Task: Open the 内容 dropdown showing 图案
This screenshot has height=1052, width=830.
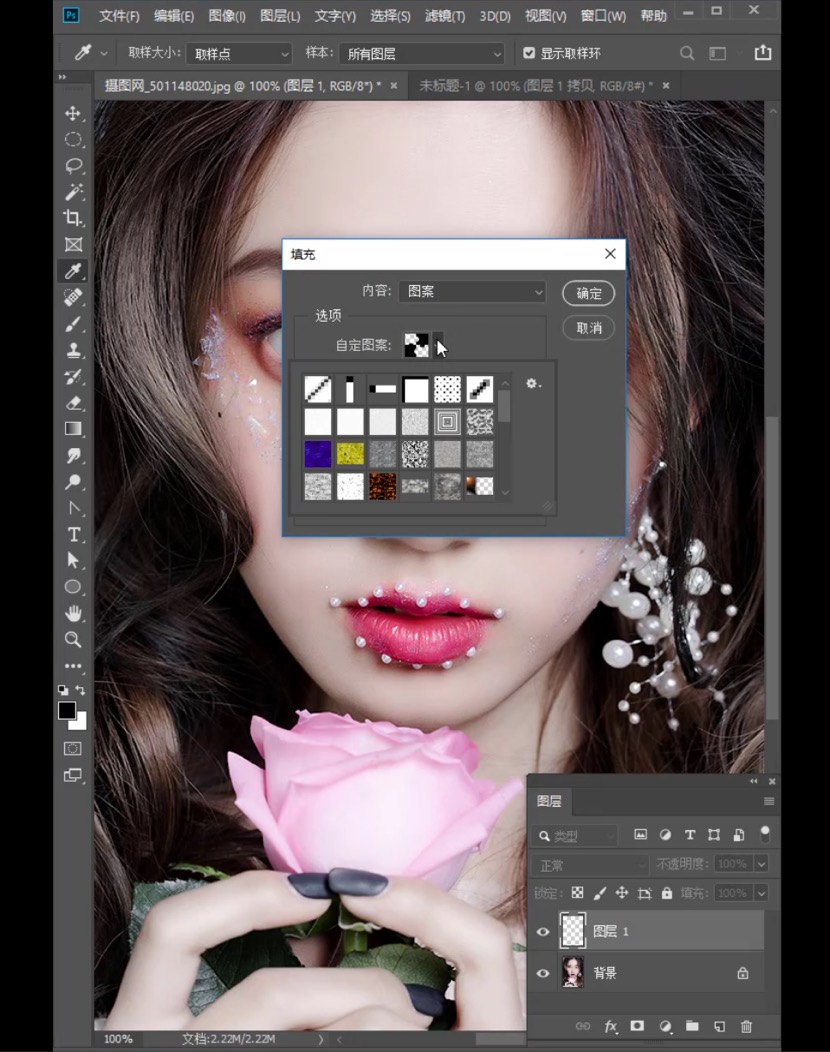Action: 472,292
